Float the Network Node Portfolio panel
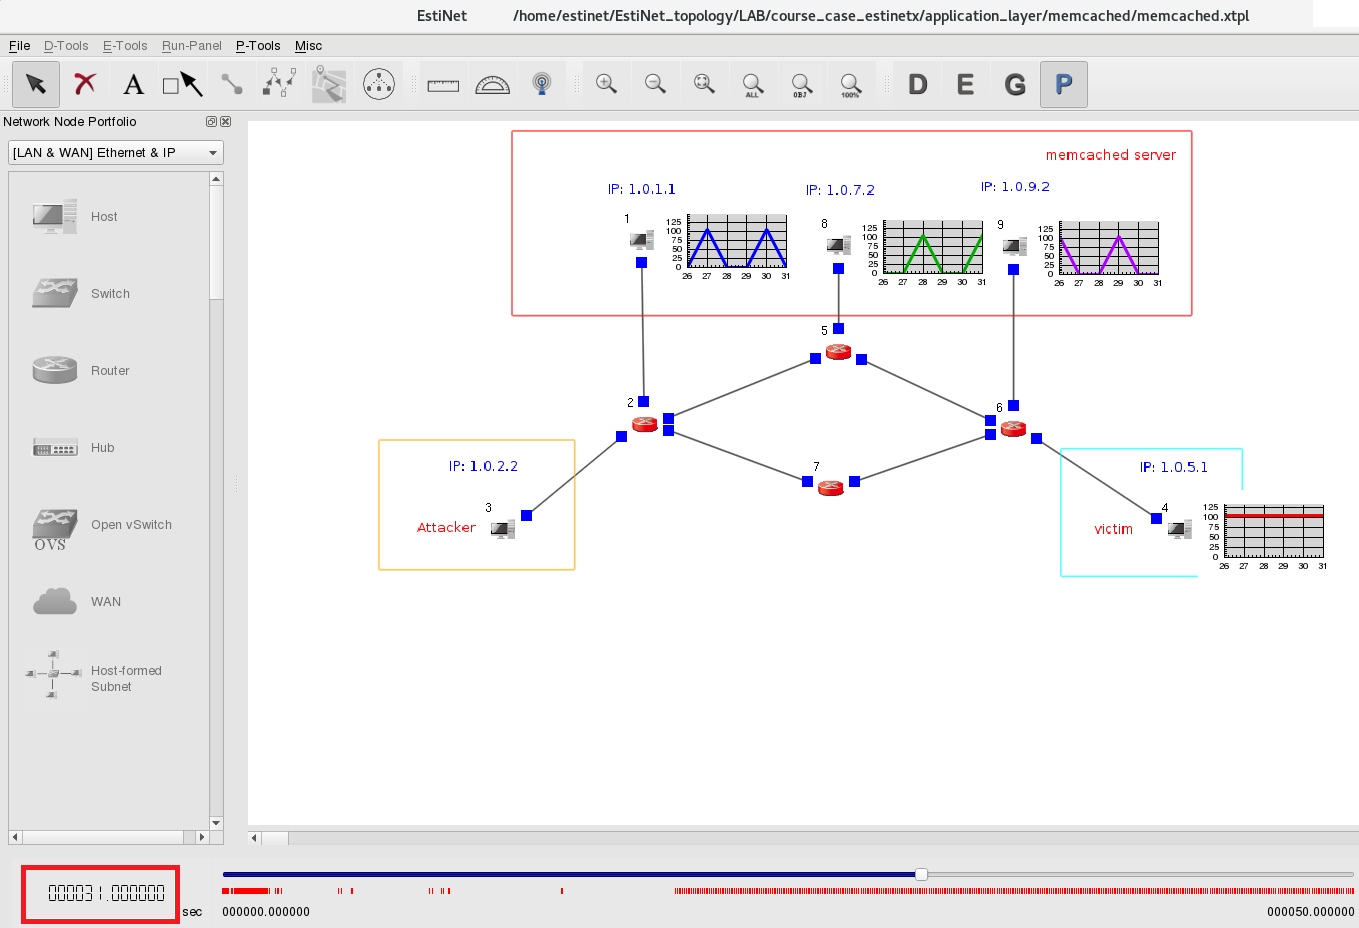1359x928 pixels. pyautogui.click(x=211, y=122)
